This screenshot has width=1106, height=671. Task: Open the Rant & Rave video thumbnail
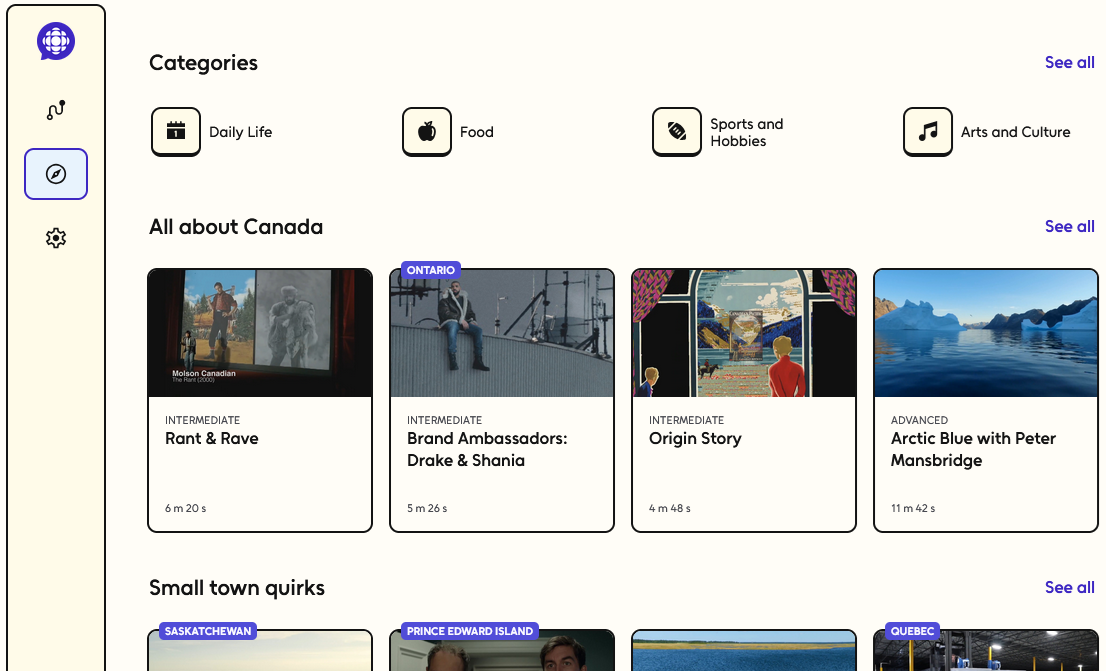260,333
